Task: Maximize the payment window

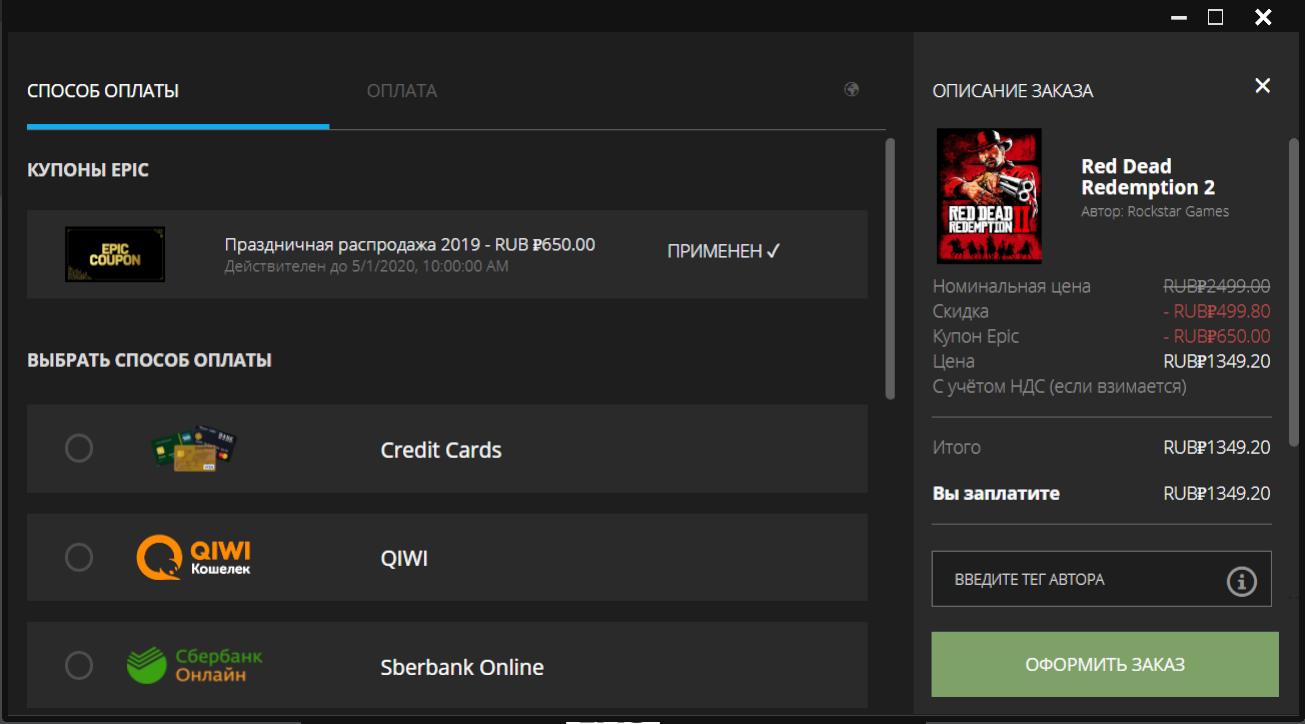Action: (x=1216, y=17)
